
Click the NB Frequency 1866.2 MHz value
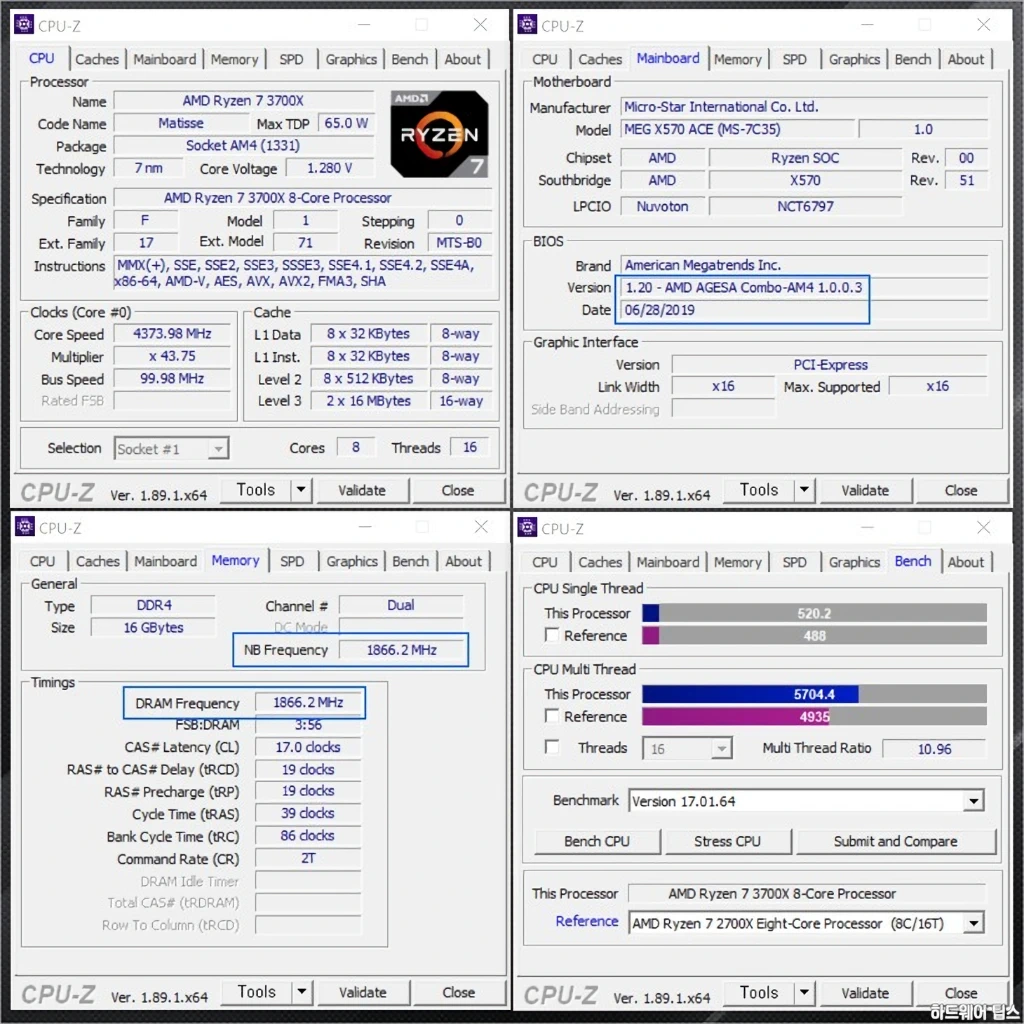click(402, 649)
